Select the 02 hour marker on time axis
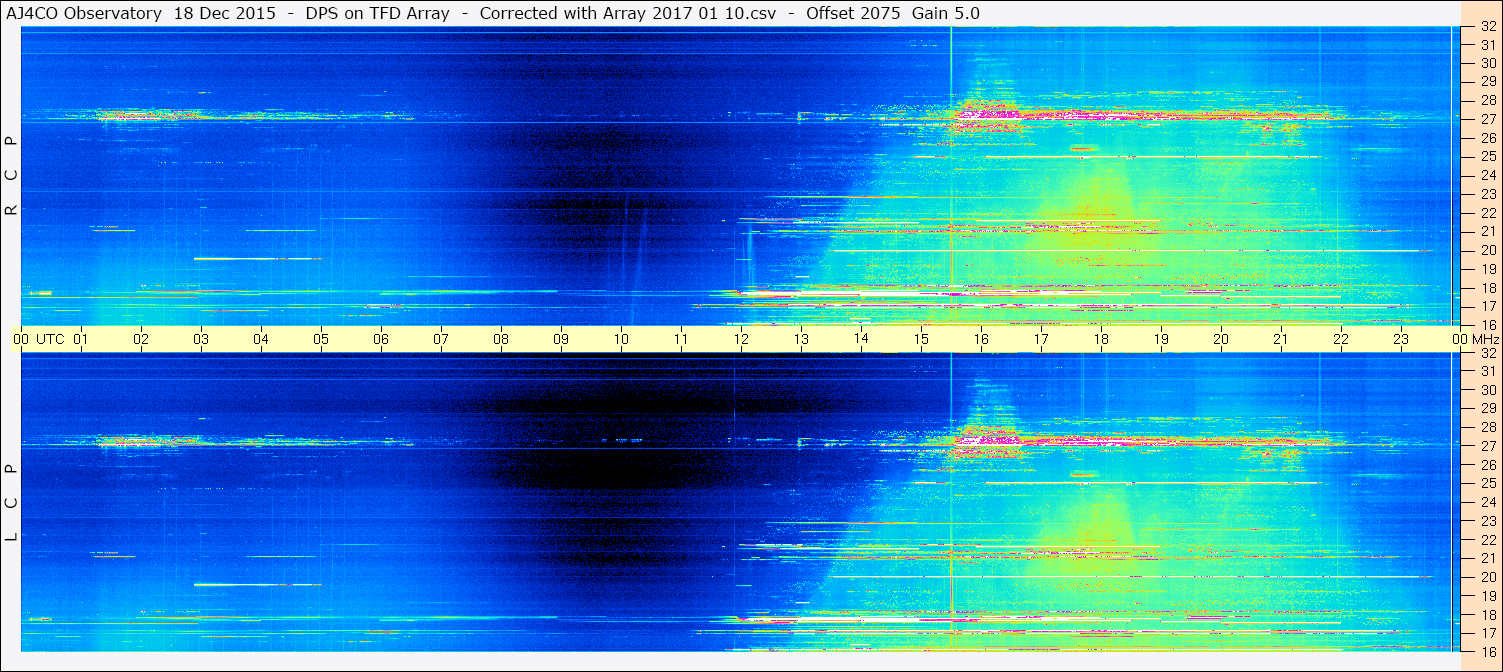Viewport: 1503px width, 672px height. (x=141, y=340)
